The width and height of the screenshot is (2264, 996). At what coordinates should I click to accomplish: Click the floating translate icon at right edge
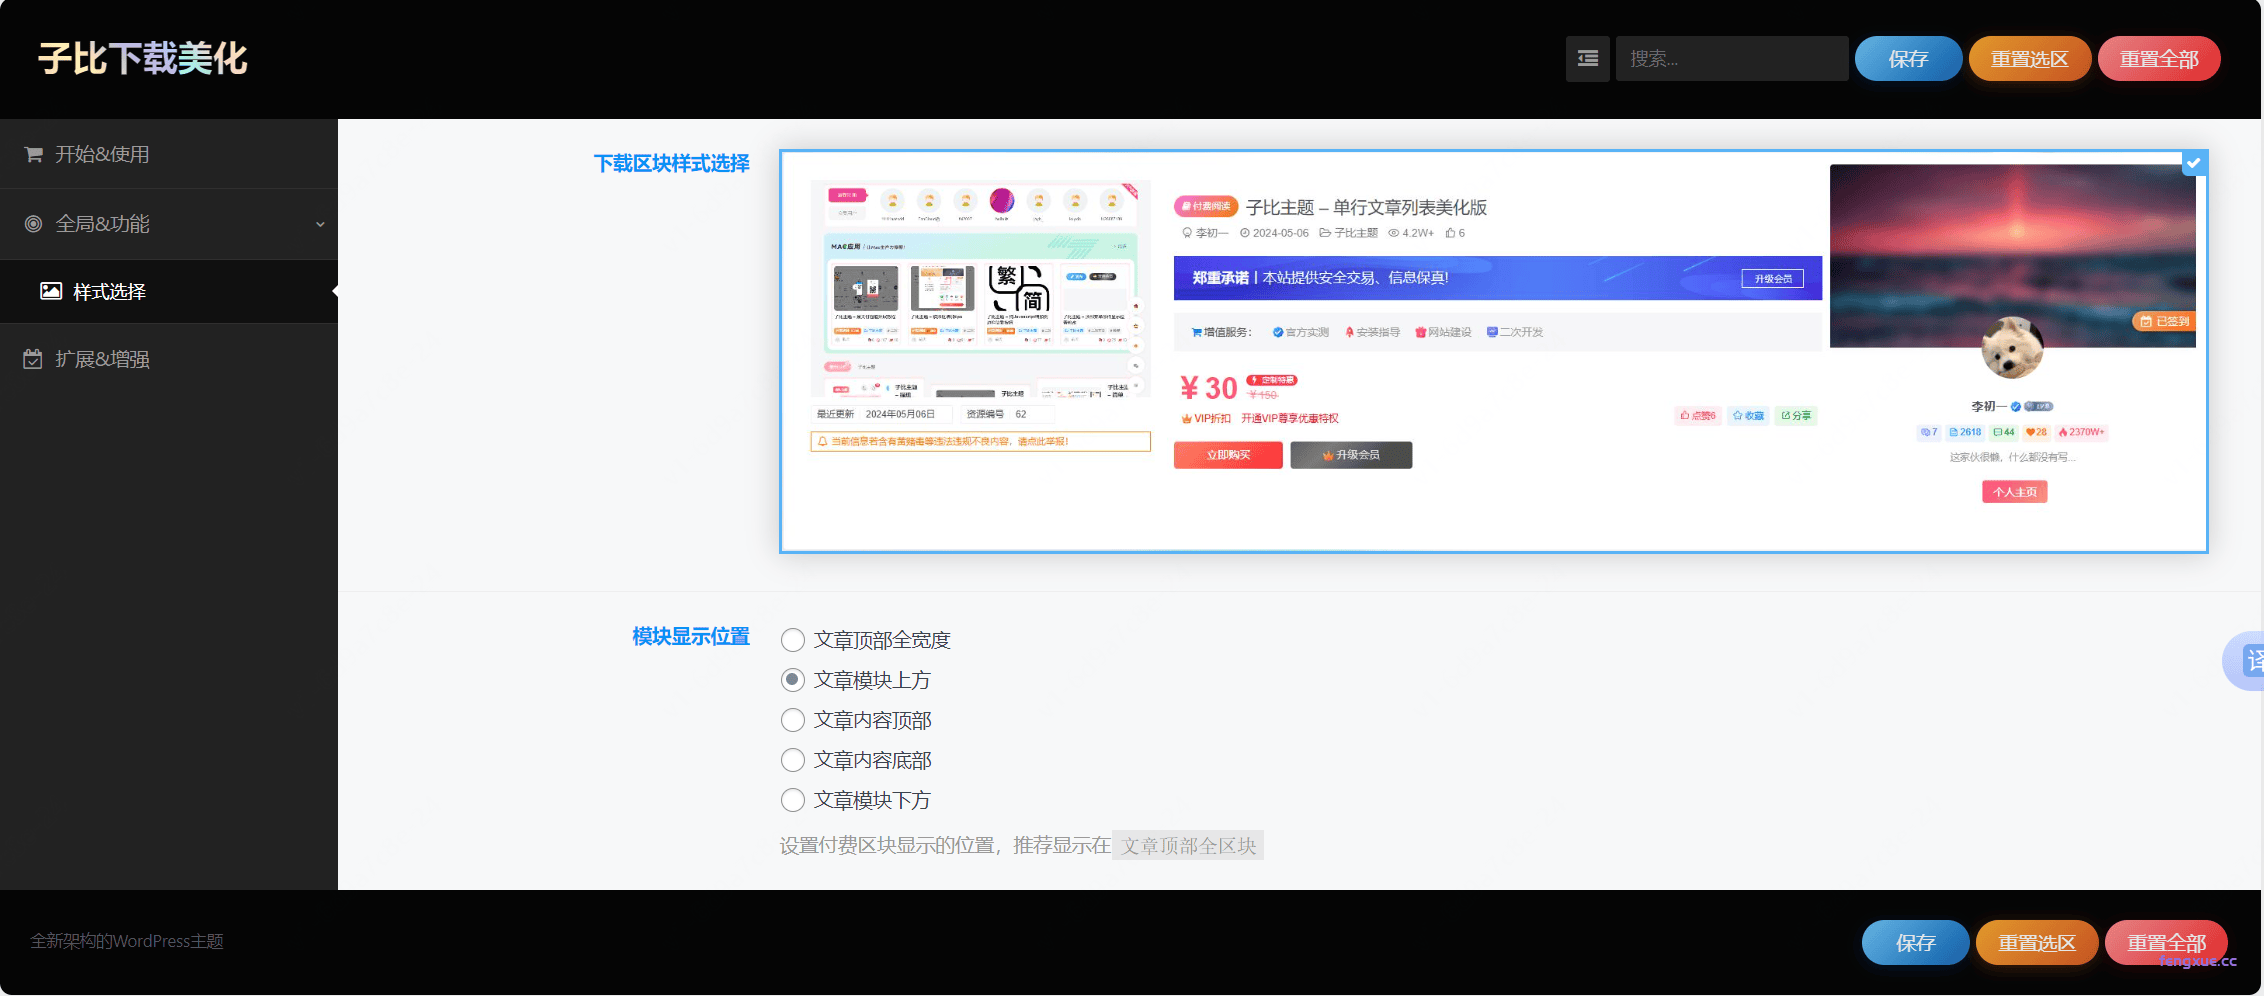point(2247,661)
